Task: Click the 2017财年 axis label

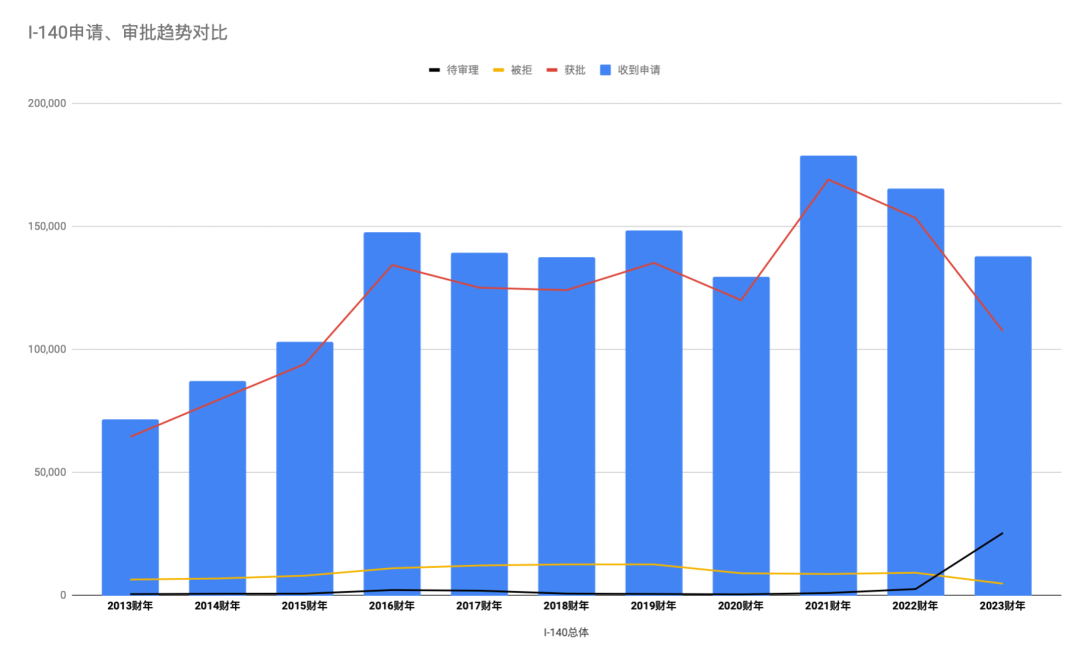Action: pos(479,606)
